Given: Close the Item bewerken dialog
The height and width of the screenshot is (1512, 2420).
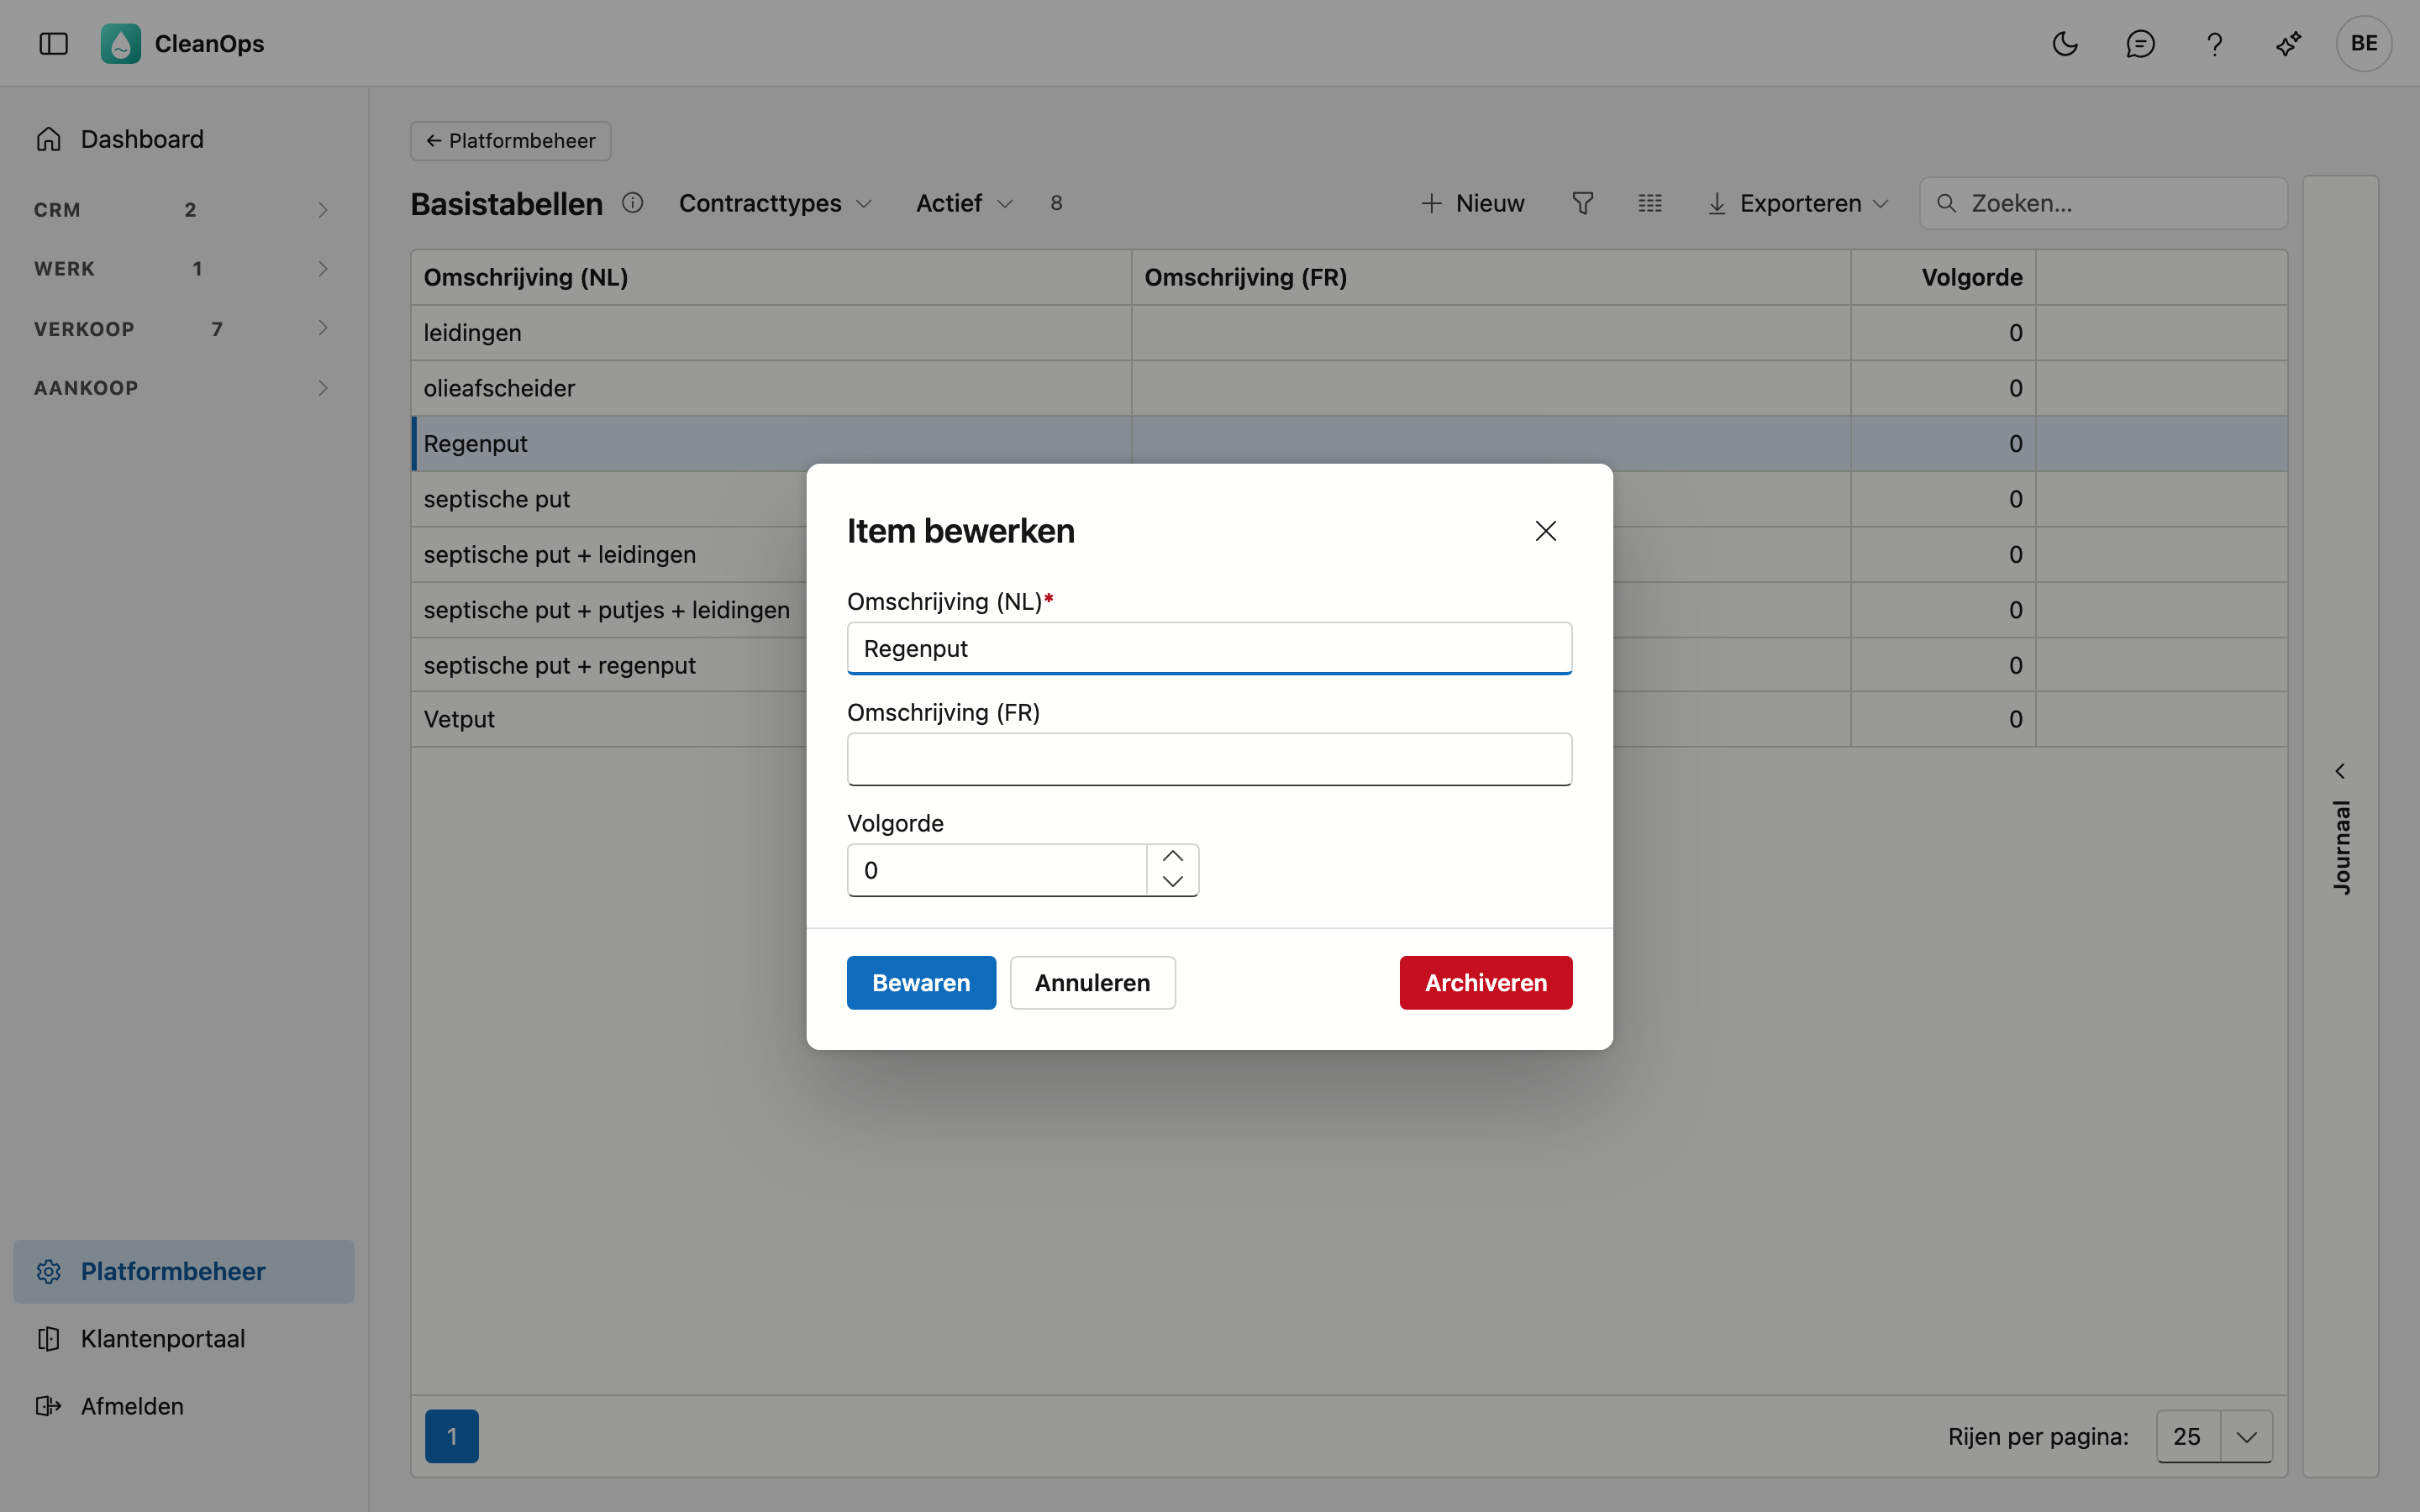Looking at the screenshot, I should 1545,531.
